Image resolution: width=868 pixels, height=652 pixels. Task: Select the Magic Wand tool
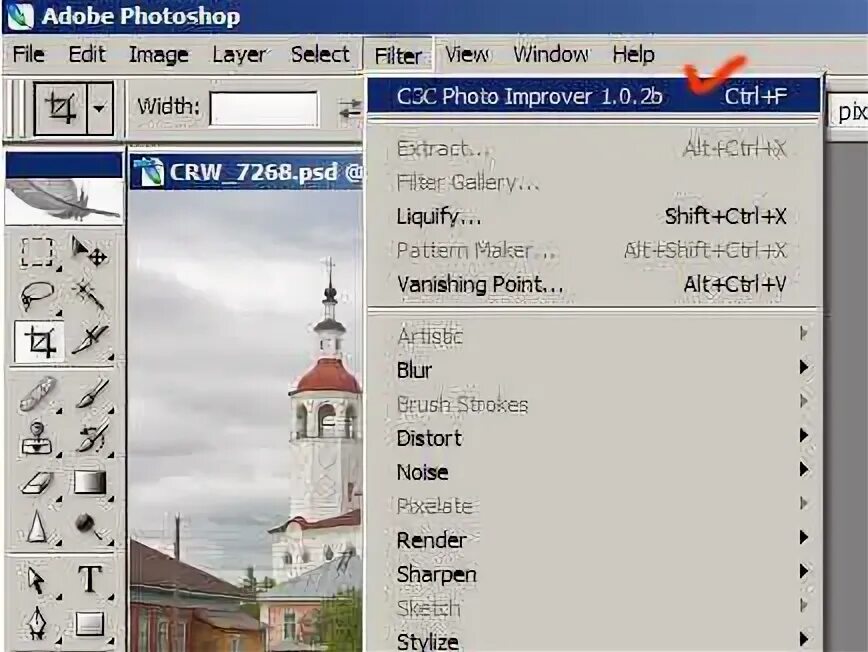click(x=89, y=296)
